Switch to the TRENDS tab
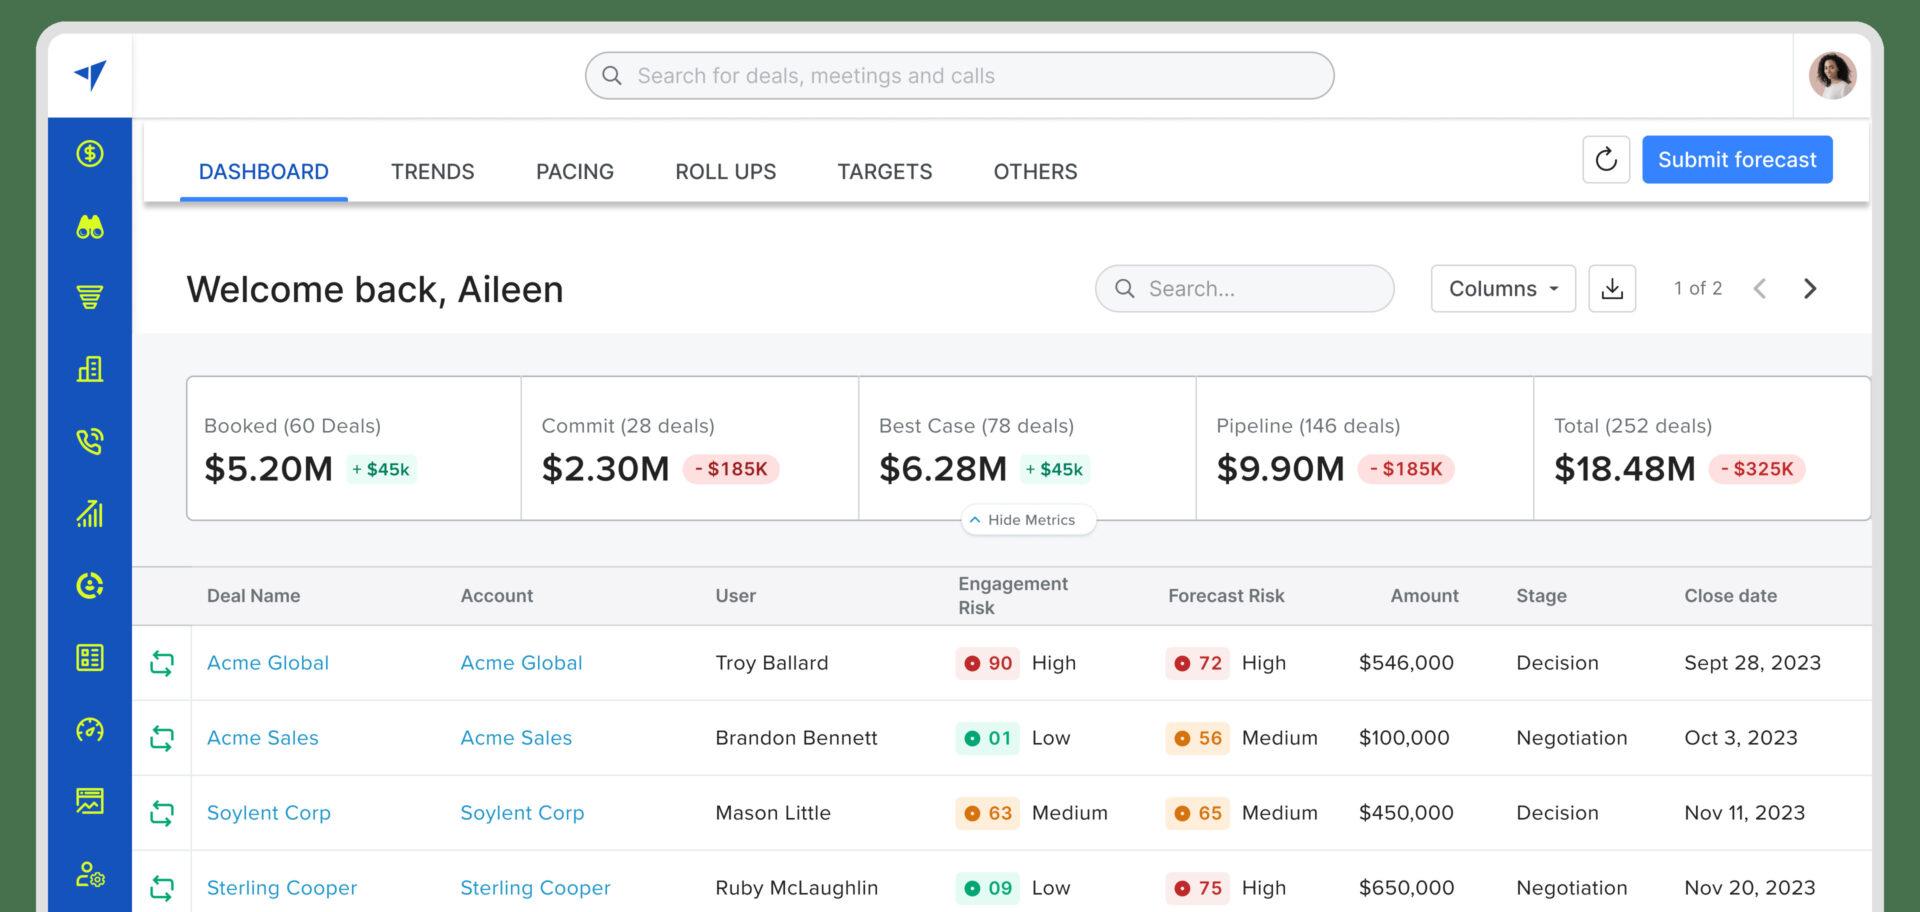The height and width of the screenshot is (912, 1920). coord(432,171)
